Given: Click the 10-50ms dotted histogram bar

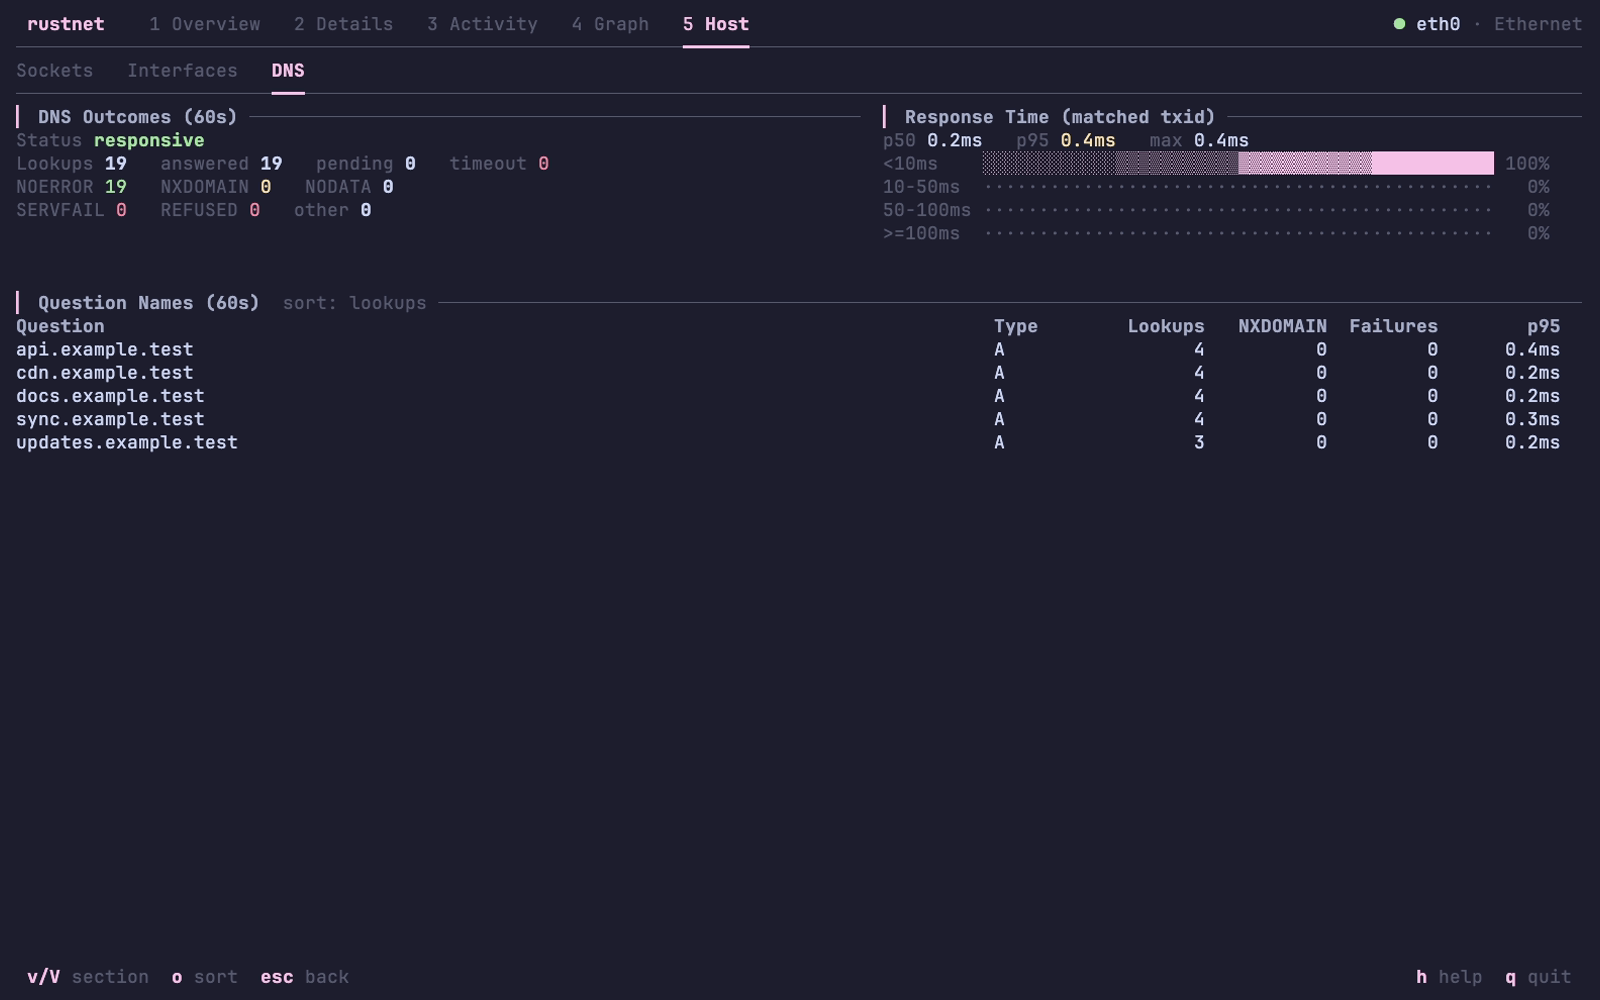Looking at the screenshot, I should click(1238, 187).
